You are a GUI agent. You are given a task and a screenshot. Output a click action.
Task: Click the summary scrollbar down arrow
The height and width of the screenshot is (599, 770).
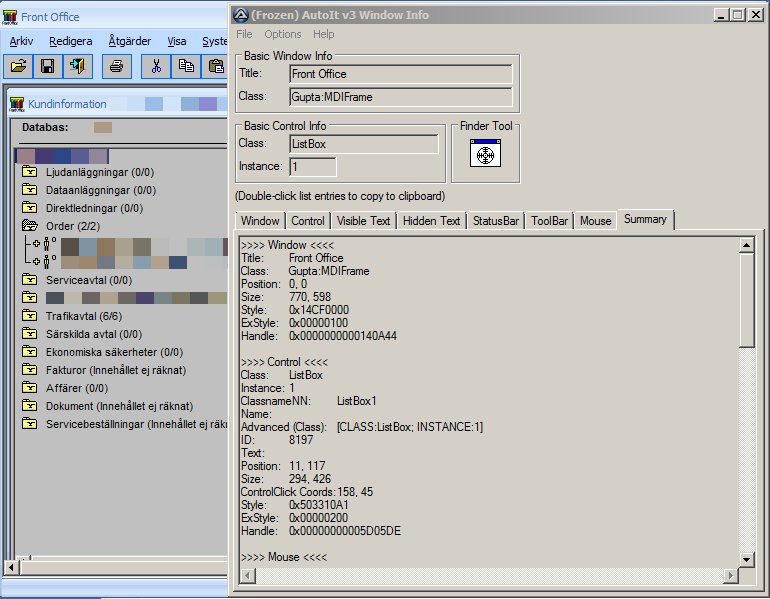(x=746, y=558)
